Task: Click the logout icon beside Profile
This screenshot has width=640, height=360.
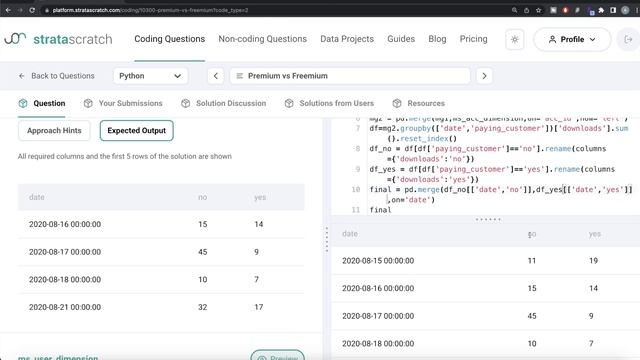Action: click(629, 40)
